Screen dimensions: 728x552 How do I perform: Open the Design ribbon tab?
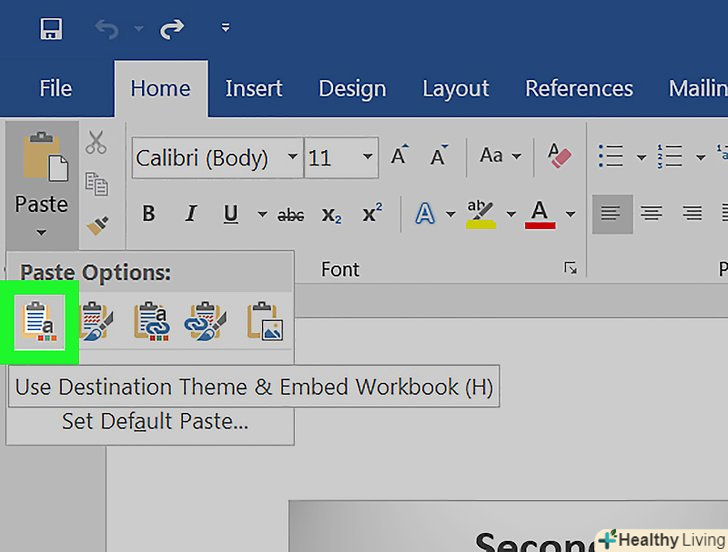click(x=352, y=88)
